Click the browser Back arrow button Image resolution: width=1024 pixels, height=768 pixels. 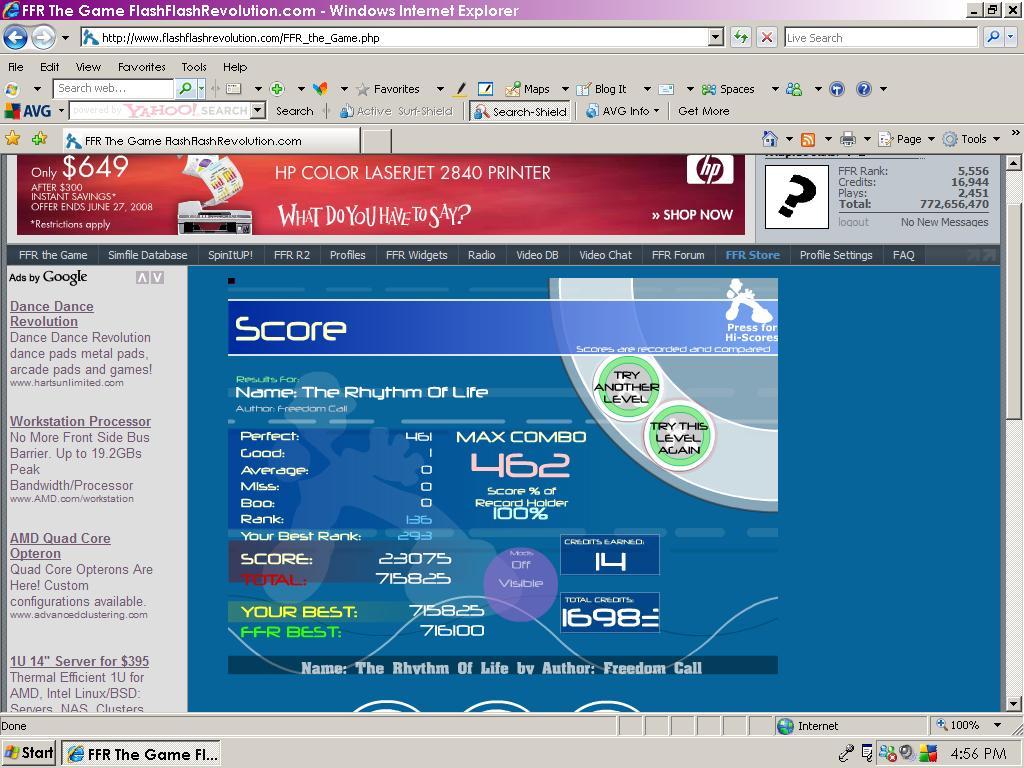(16, 37)
